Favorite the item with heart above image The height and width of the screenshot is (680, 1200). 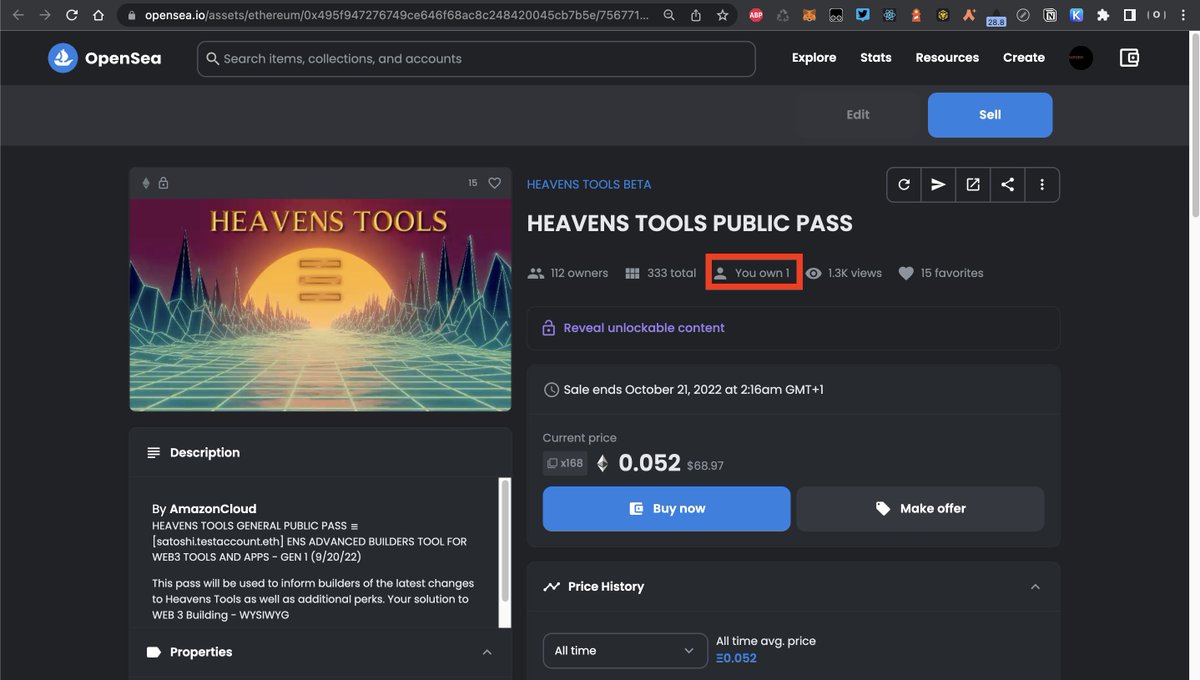tap(494, 183)
